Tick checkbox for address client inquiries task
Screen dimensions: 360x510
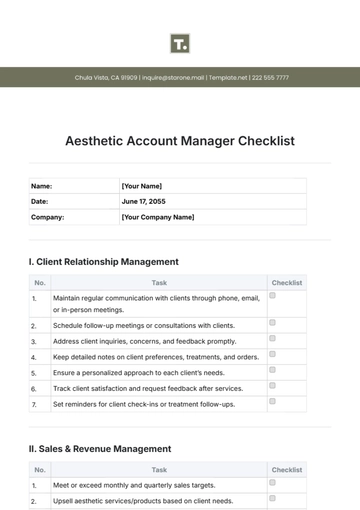(x=272, y=338)
